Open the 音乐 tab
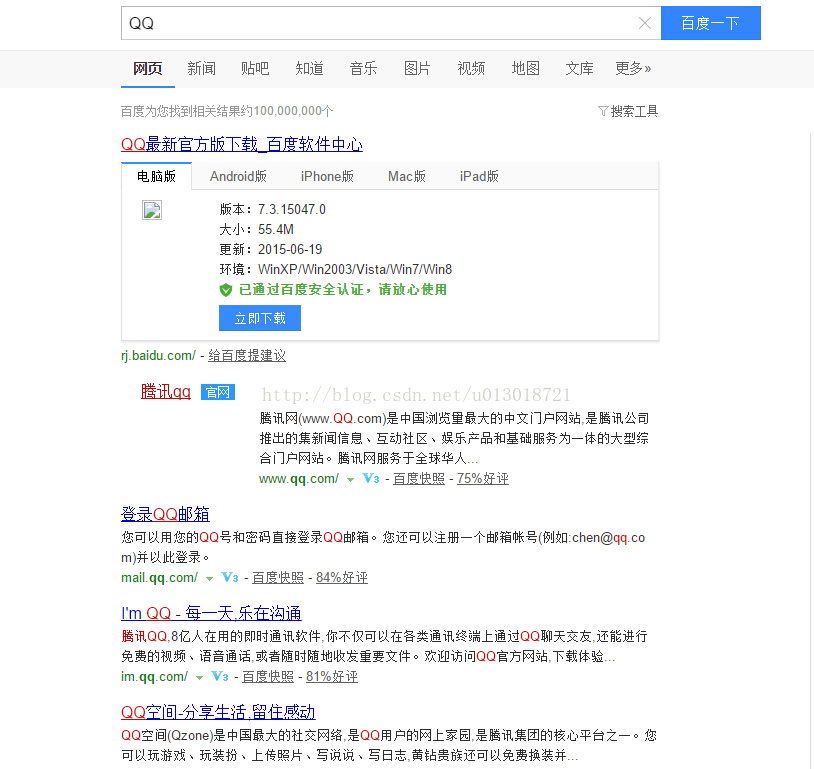This screenshot has width=814, height=769. (x=363, y=69)
